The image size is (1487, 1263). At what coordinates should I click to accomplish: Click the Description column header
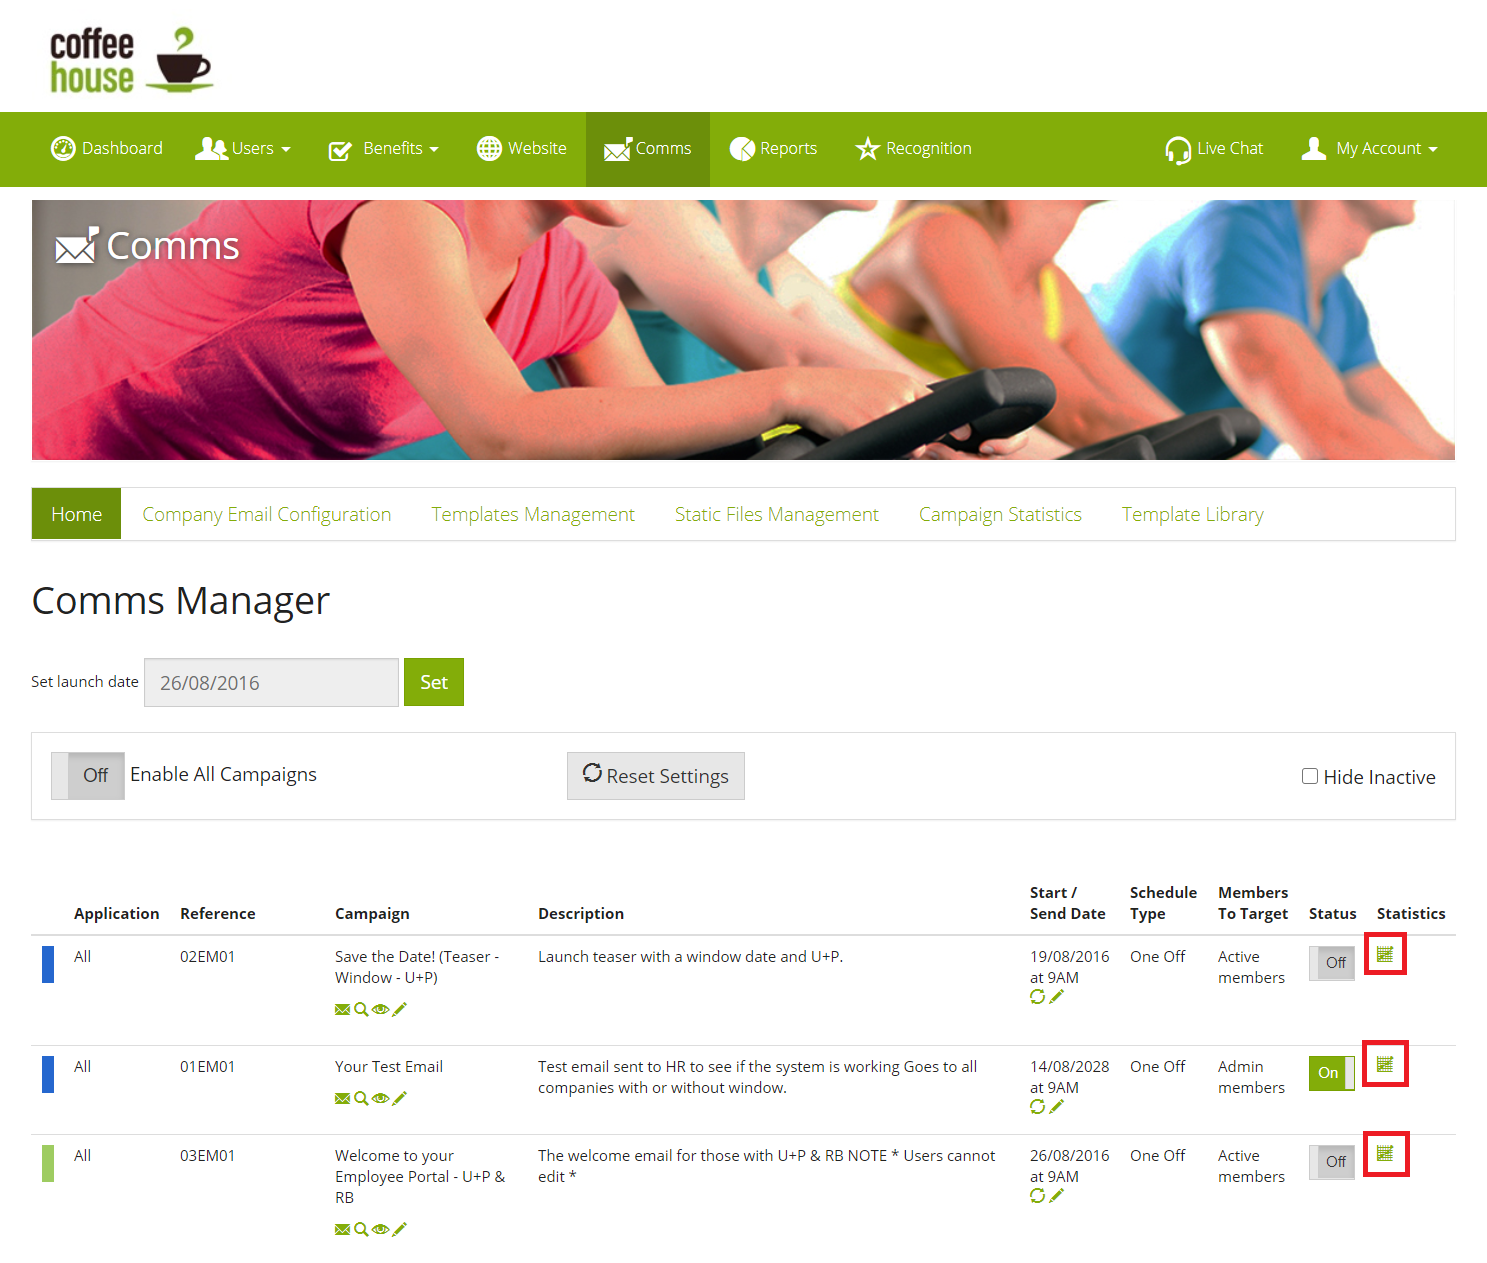581,914
